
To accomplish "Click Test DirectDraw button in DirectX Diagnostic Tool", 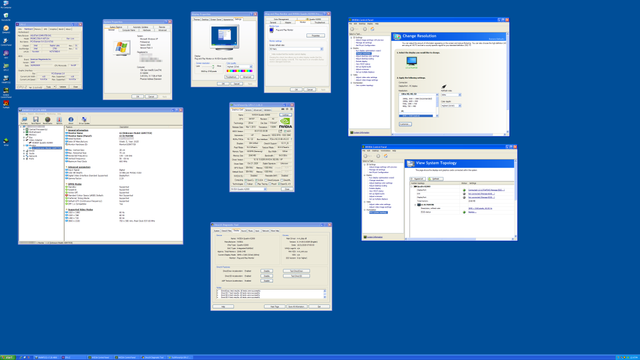I will pos(296,271).
